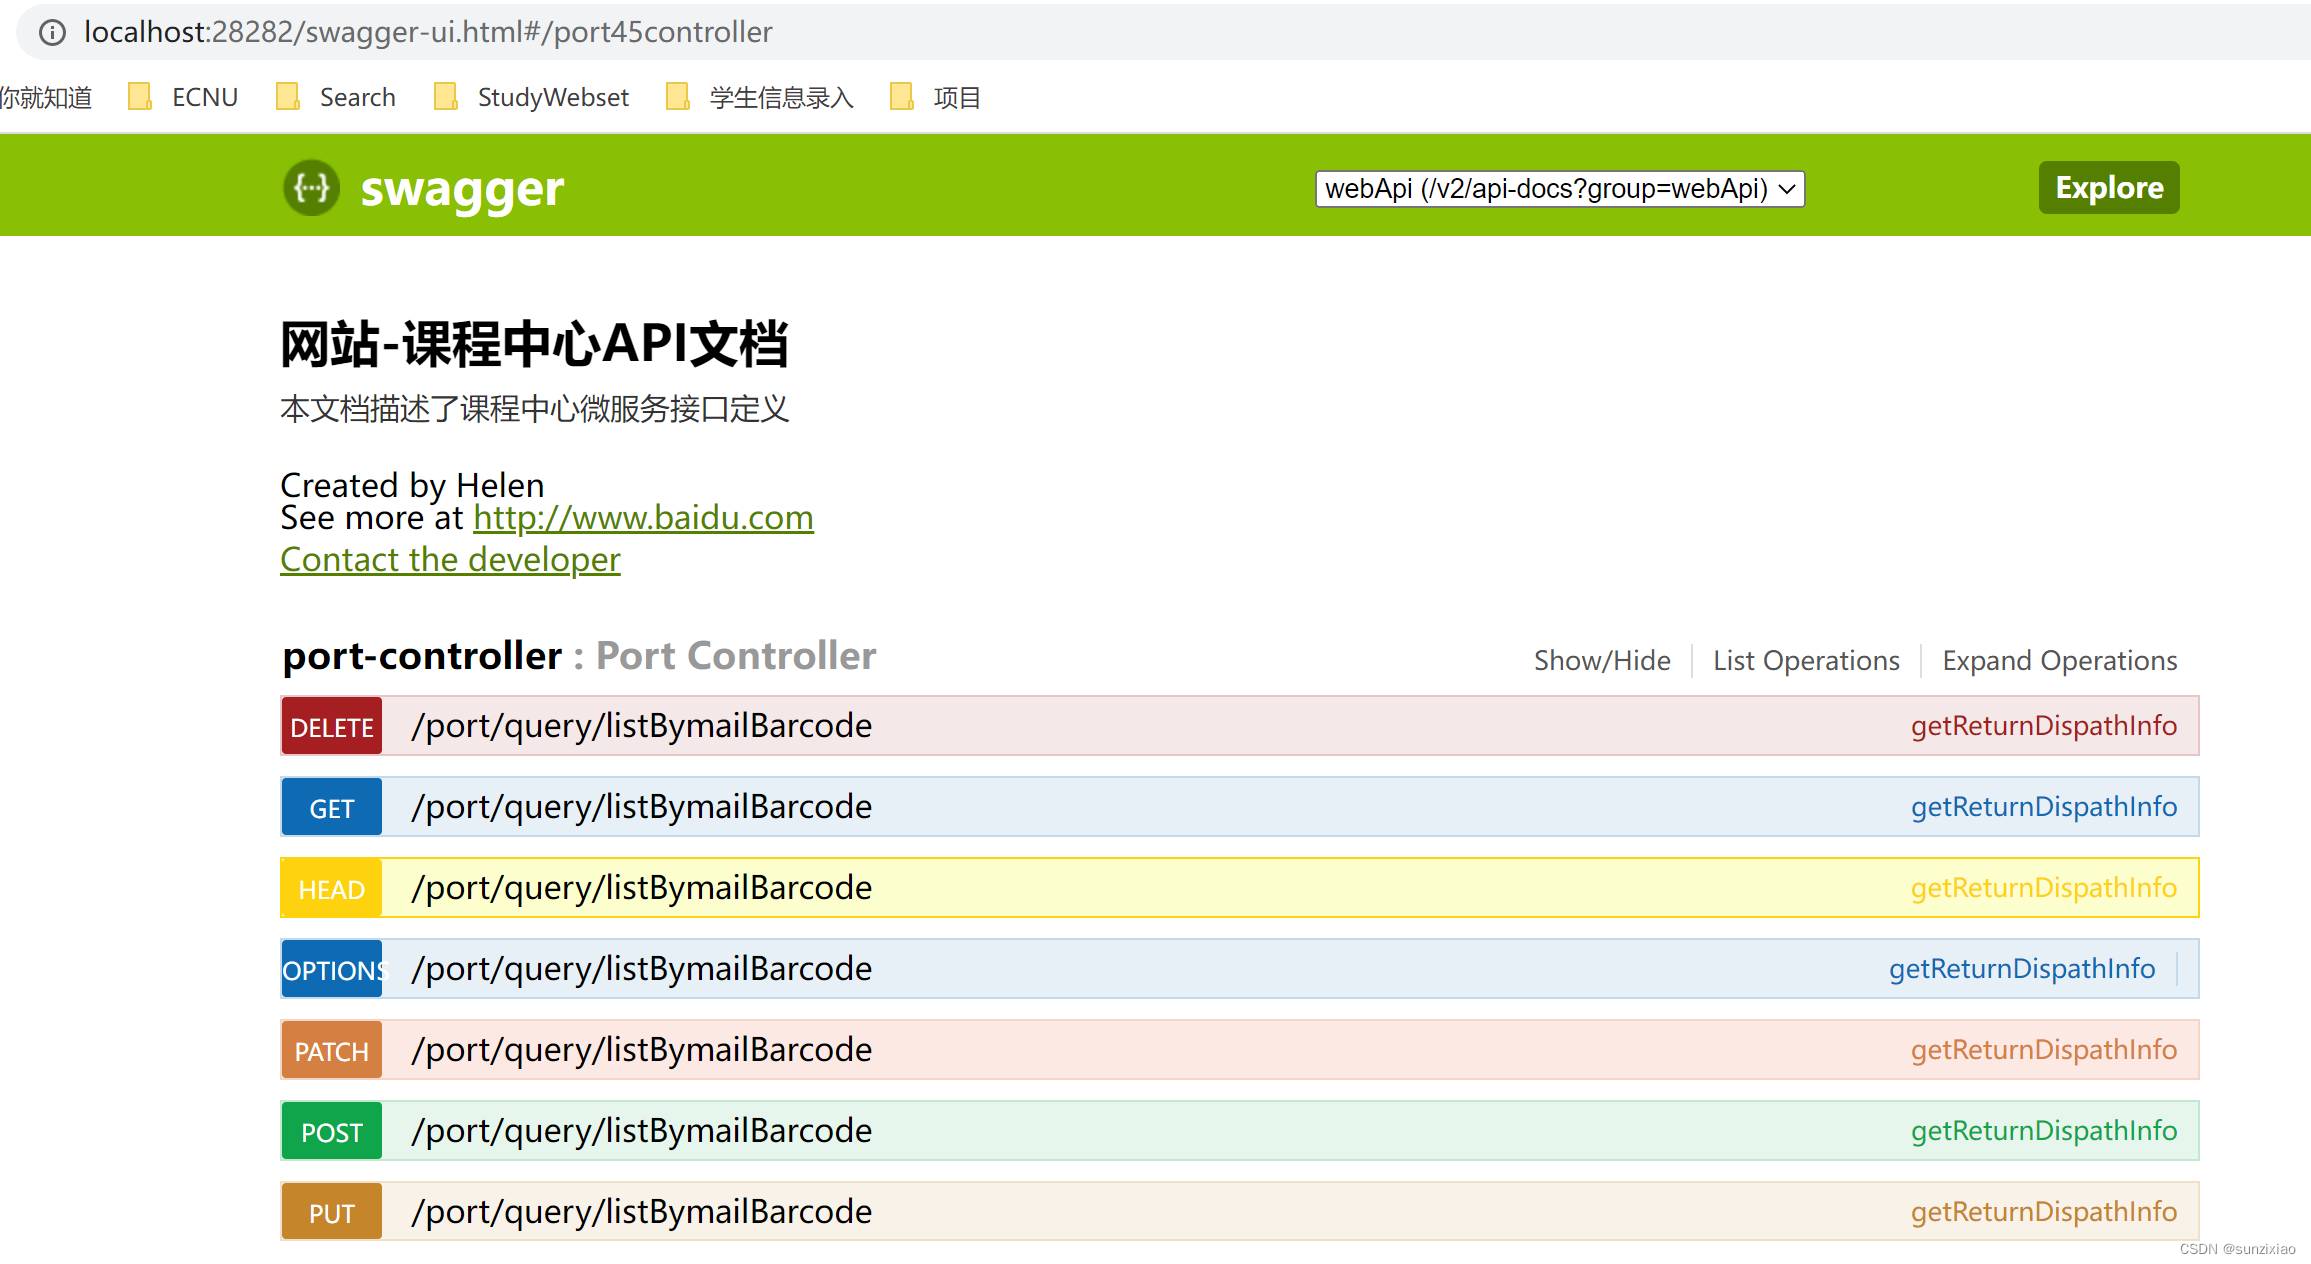Collapse operations using List Operations
The image size is (2311, 1264).
click(1806, 660)
